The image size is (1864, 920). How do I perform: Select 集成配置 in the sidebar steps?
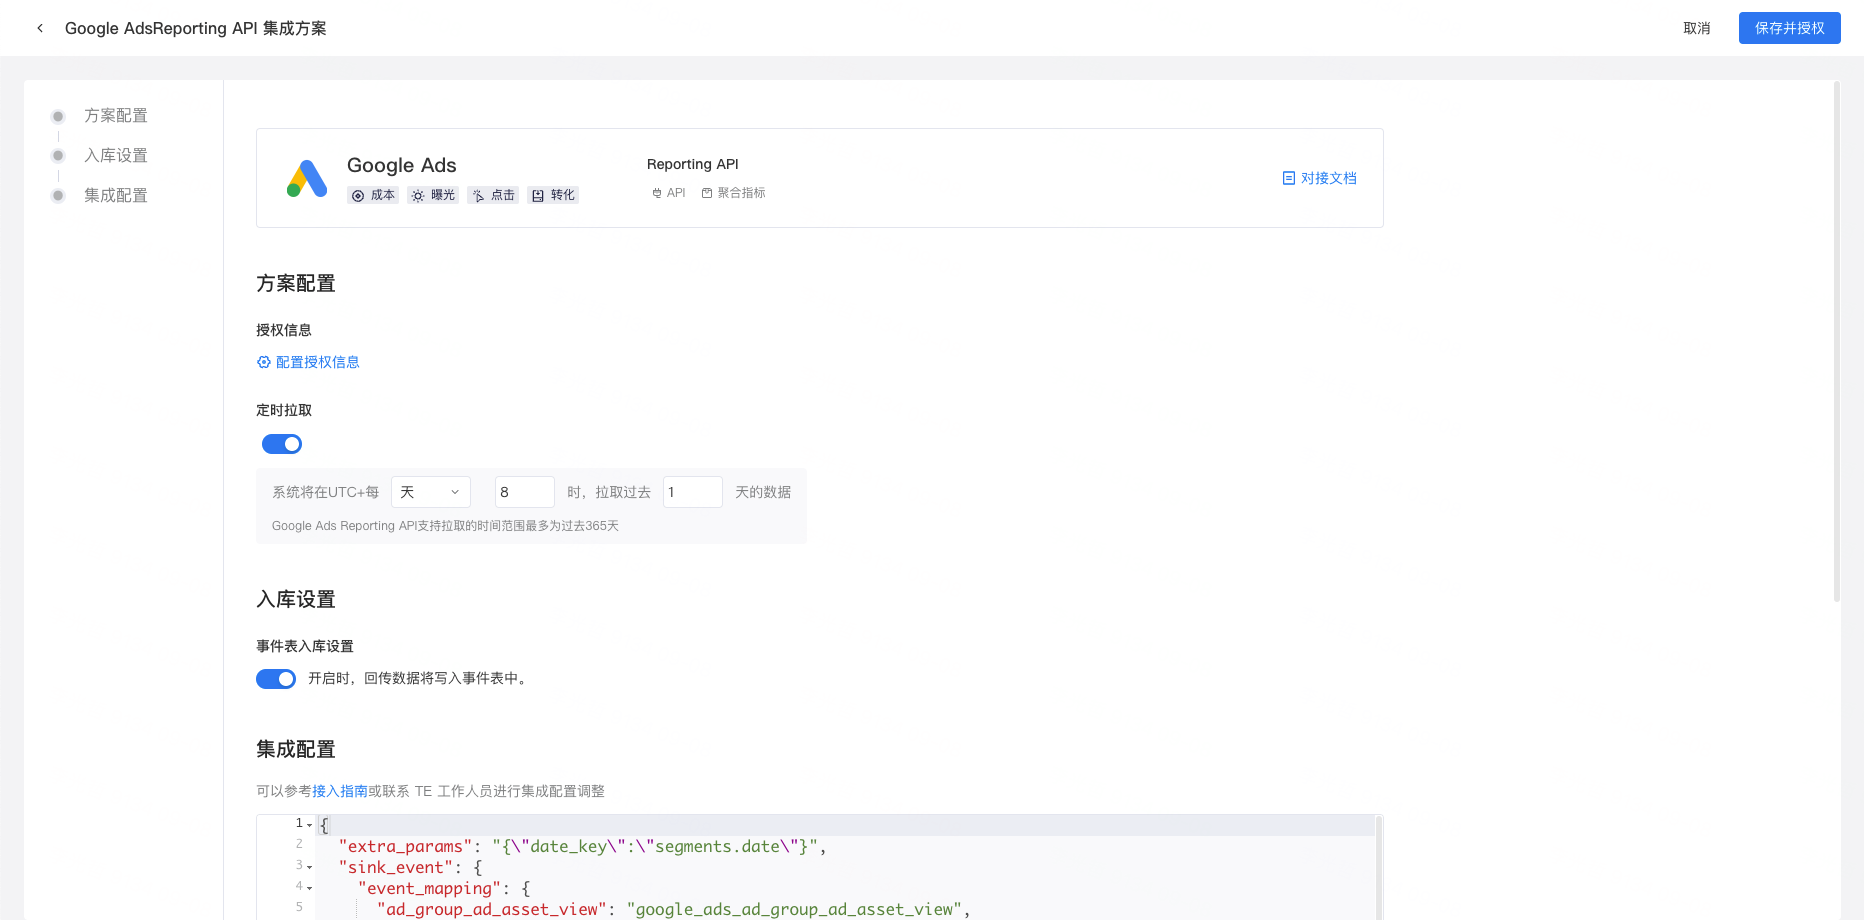(x=116, y=195)
